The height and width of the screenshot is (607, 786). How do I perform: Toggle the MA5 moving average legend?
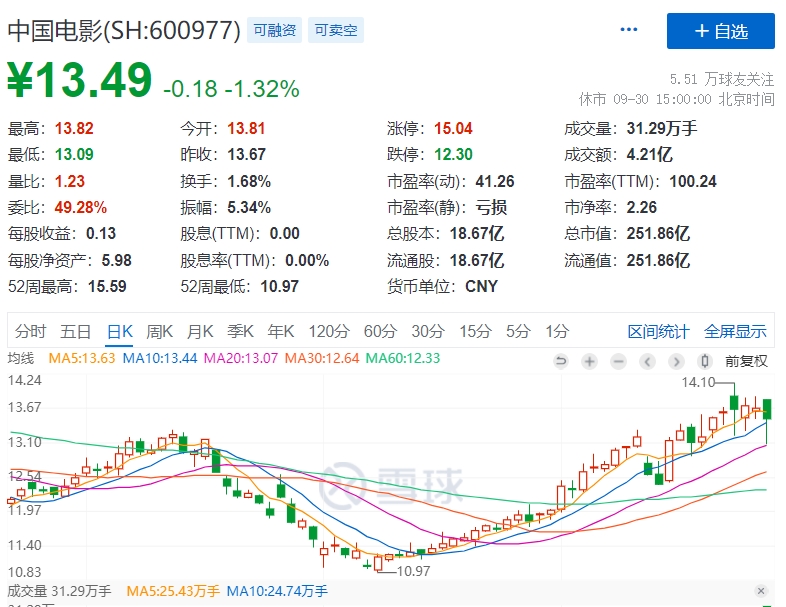[x=81, y=358]
